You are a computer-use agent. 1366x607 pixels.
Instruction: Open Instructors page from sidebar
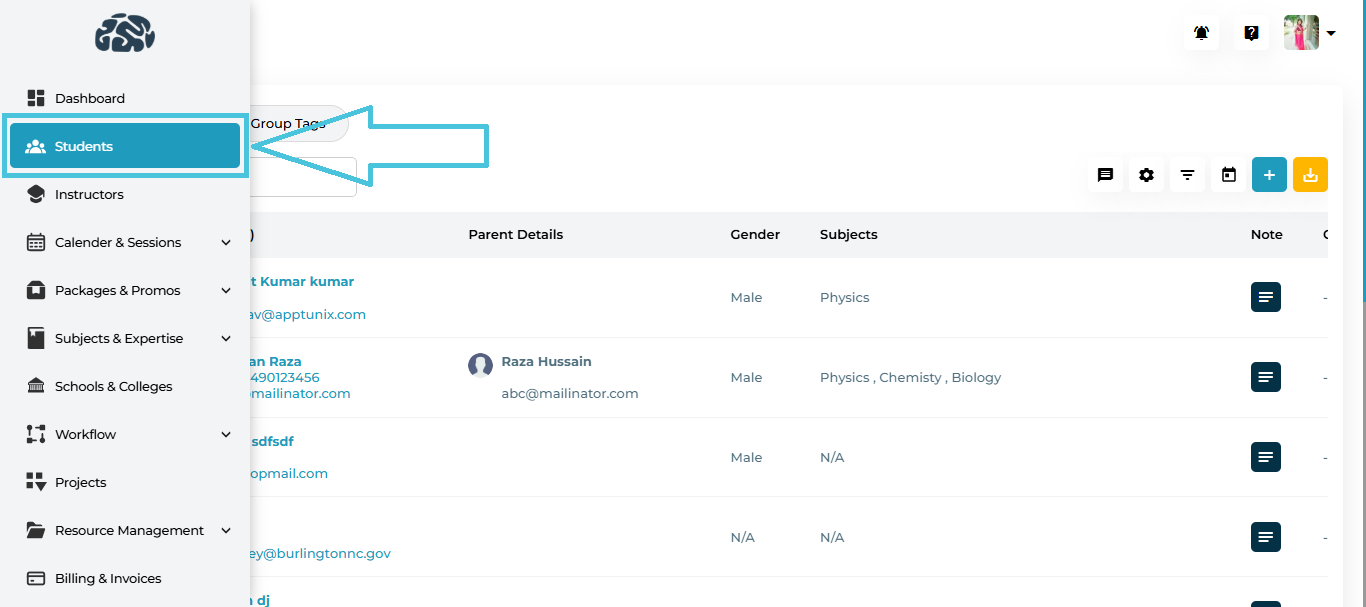[89, 194]
